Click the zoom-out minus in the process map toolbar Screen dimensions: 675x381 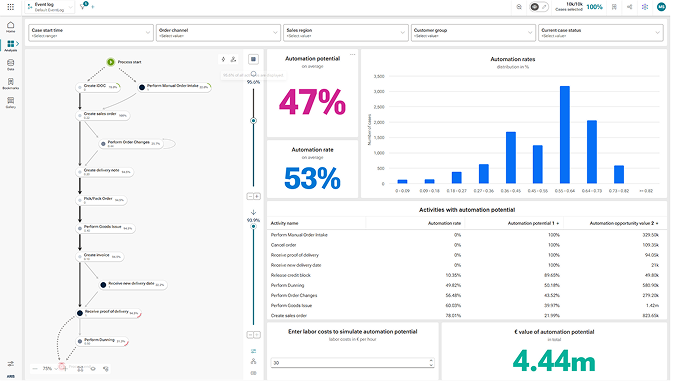tap(35, 369)
